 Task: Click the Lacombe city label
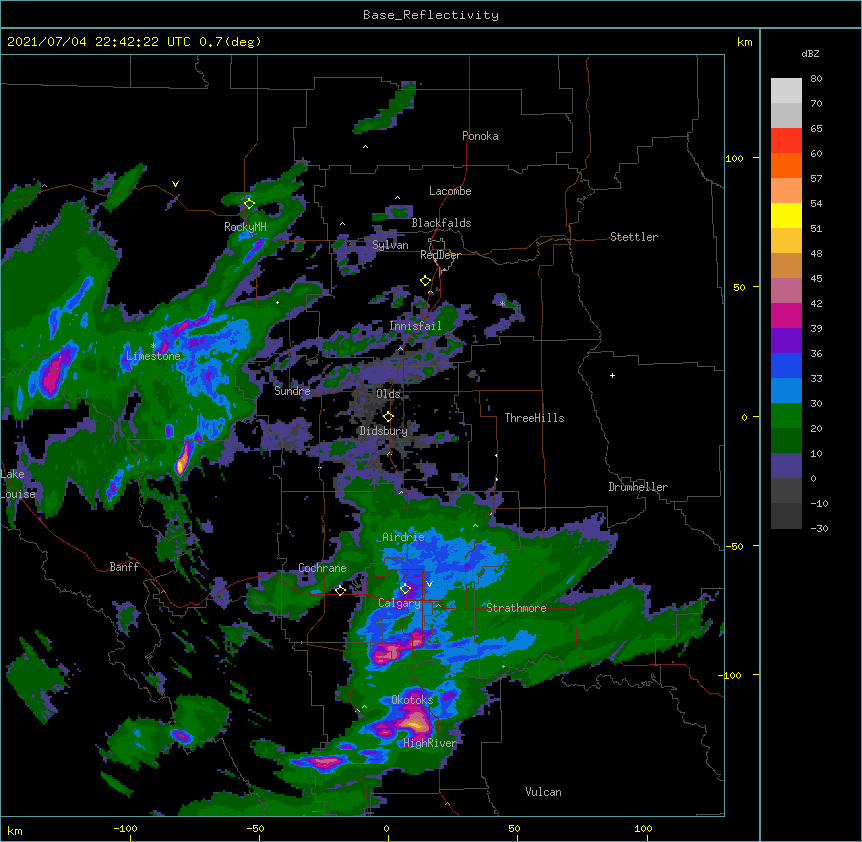click(x=450, y=191)
